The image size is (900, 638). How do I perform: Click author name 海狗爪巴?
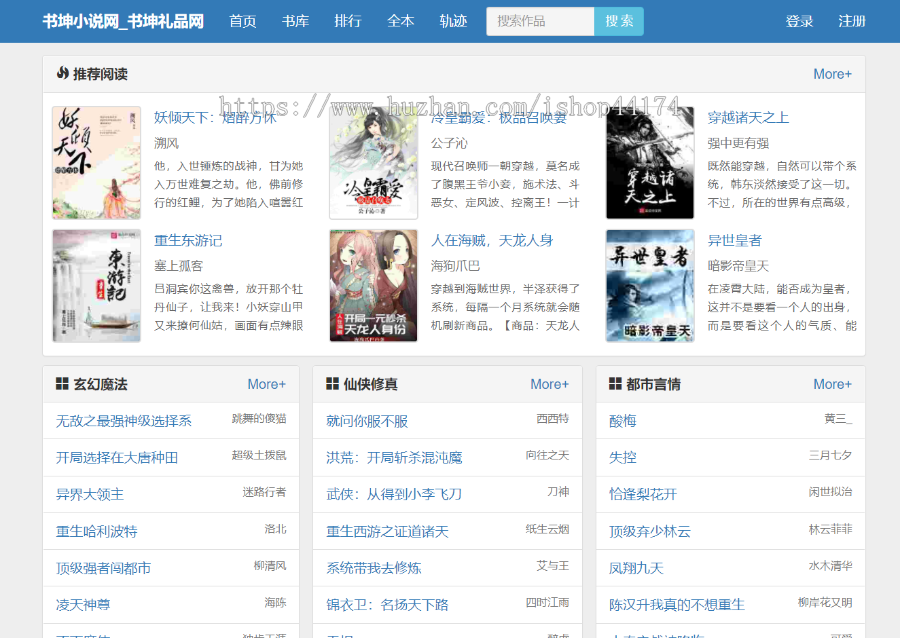pyautogui.click(x=456, y=266)
